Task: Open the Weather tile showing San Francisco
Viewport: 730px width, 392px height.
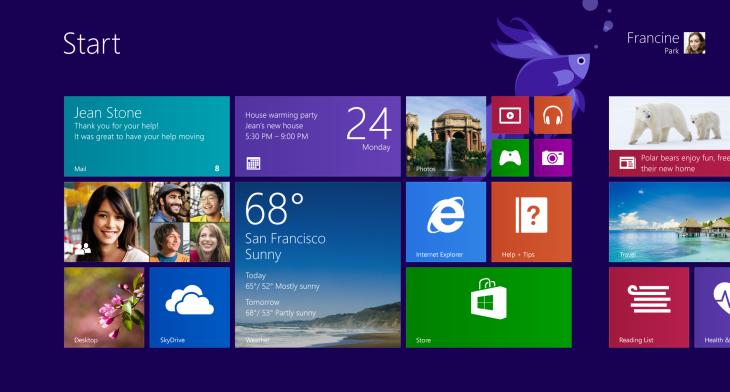Action: (318, 265)
